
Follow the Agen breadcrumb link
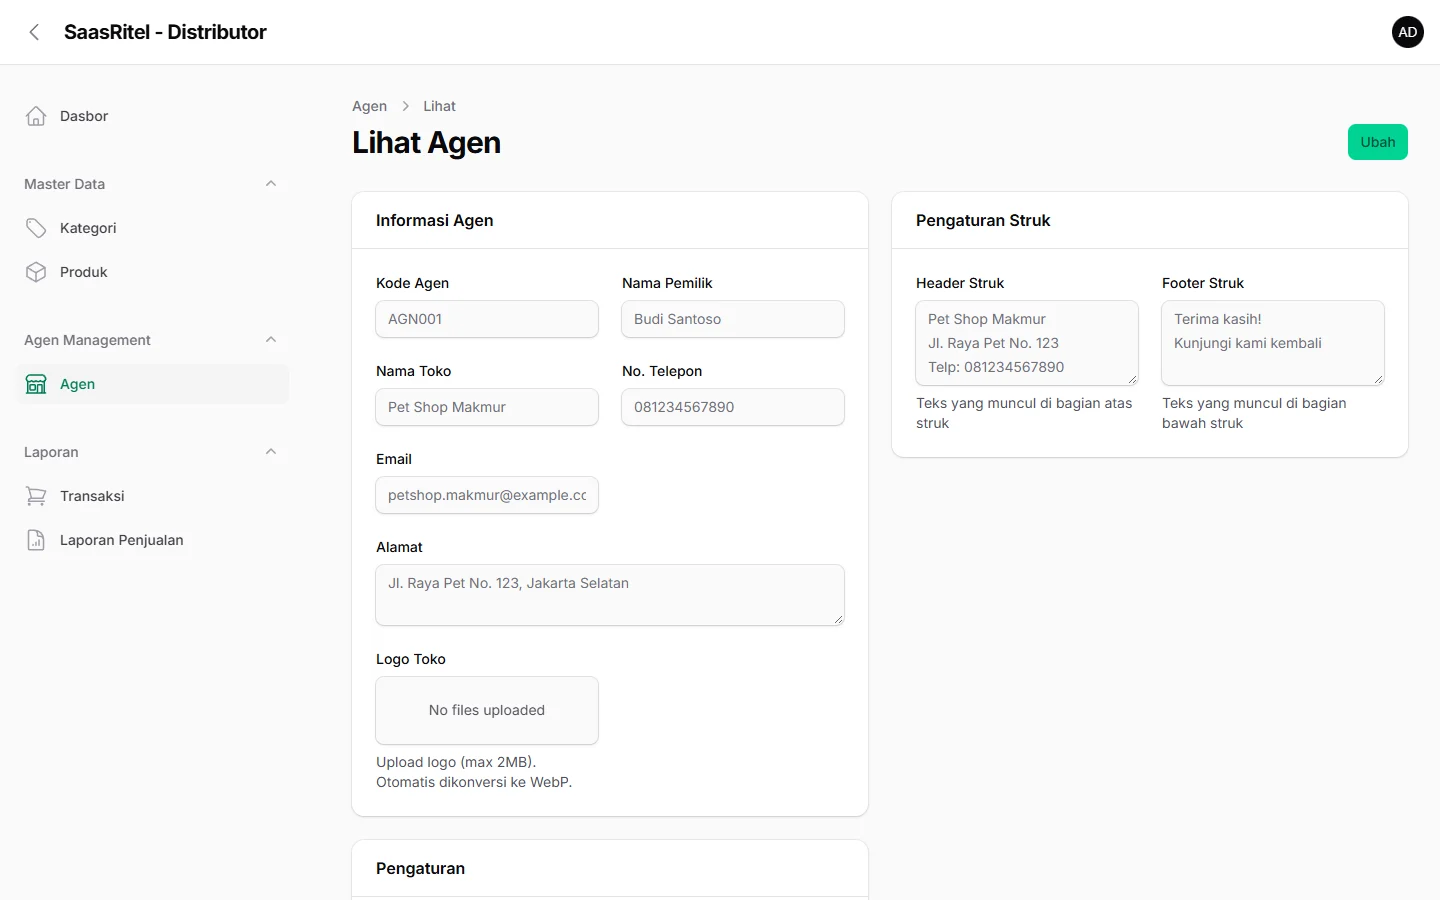coord(369,106)
